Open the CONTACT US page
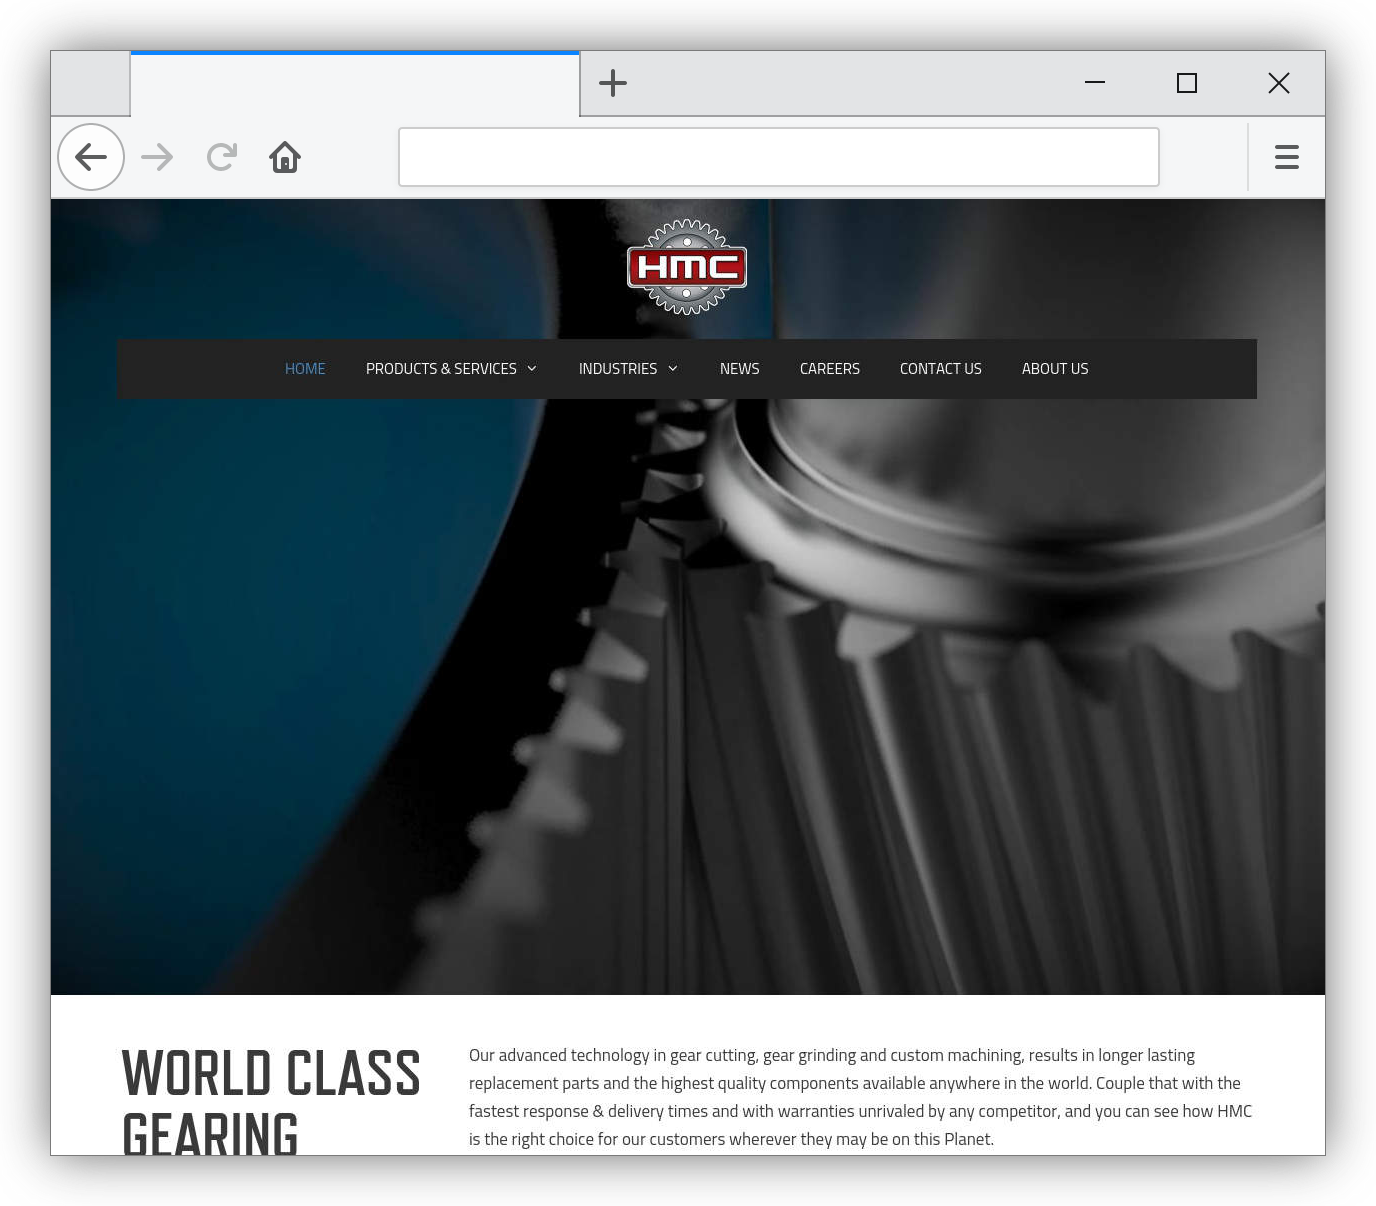Screen dimensions: 1376x1206 coord(941,369)
